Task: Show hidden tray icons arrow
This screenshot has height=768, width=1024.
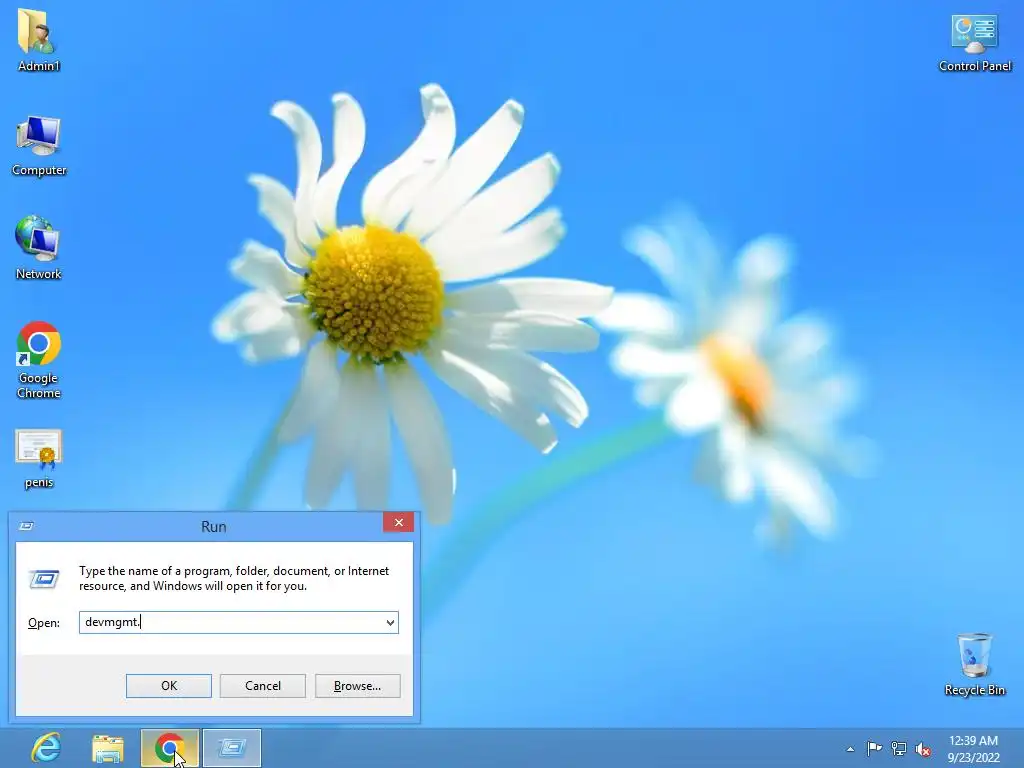Action: [850, 749]
